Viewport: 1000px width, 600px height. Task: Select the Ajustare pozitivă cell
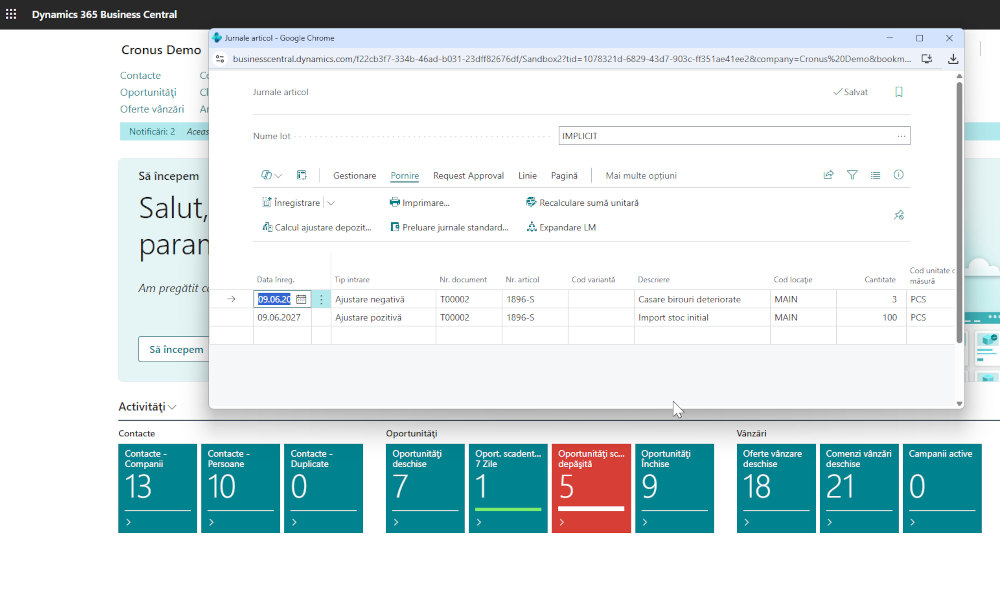383,318
